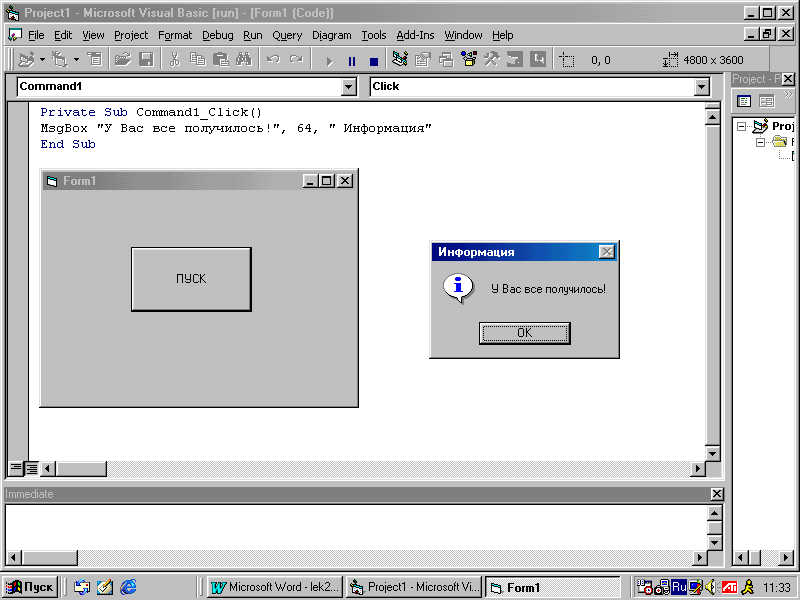Click the Add Form toolbar icon
The height and width of the screenshot is (600, 800).
point(60,60)
